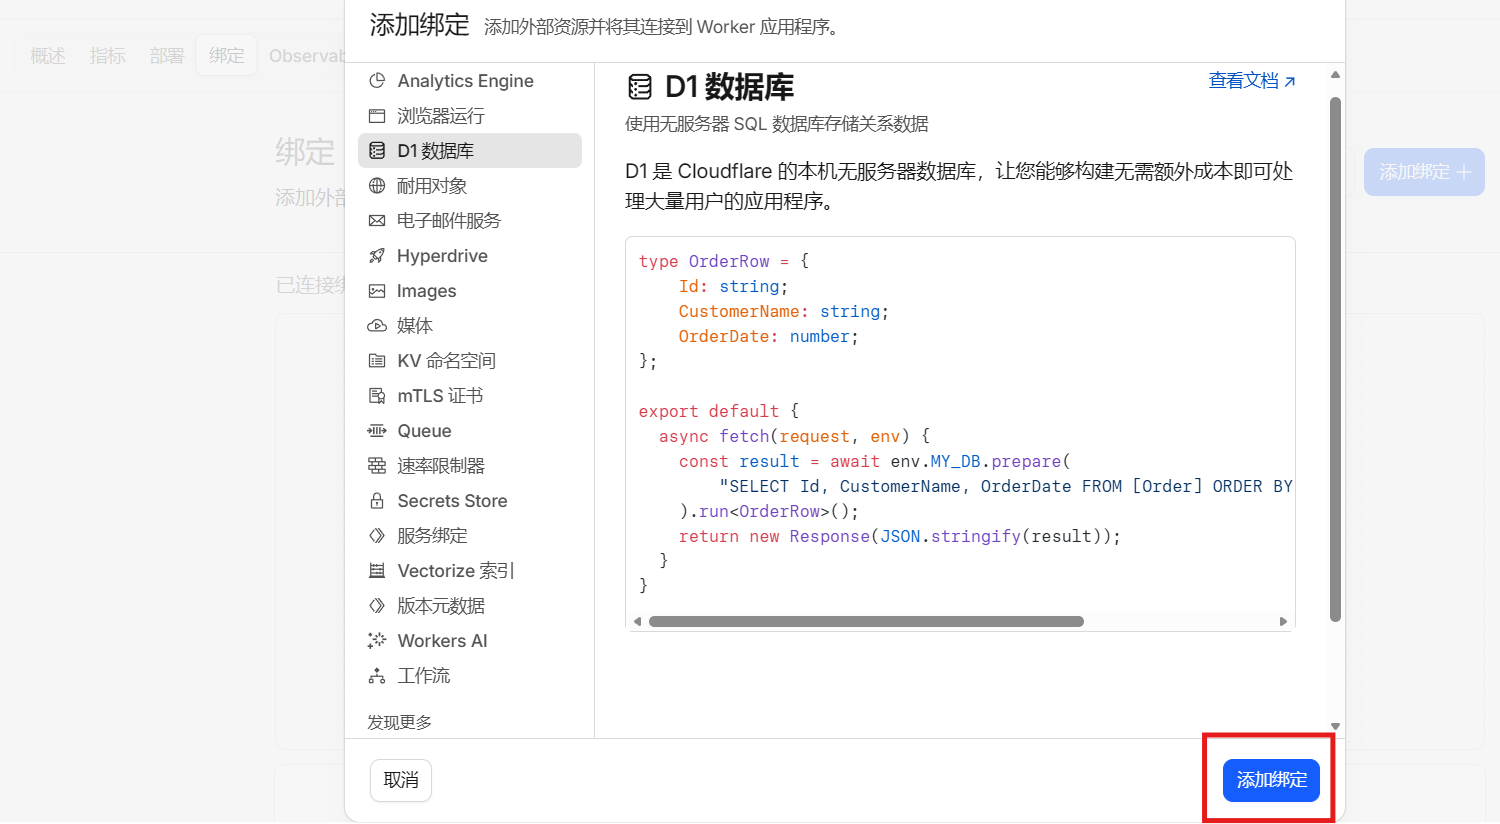Click the mTLS 证书 certificate icon

pos(377,396)
